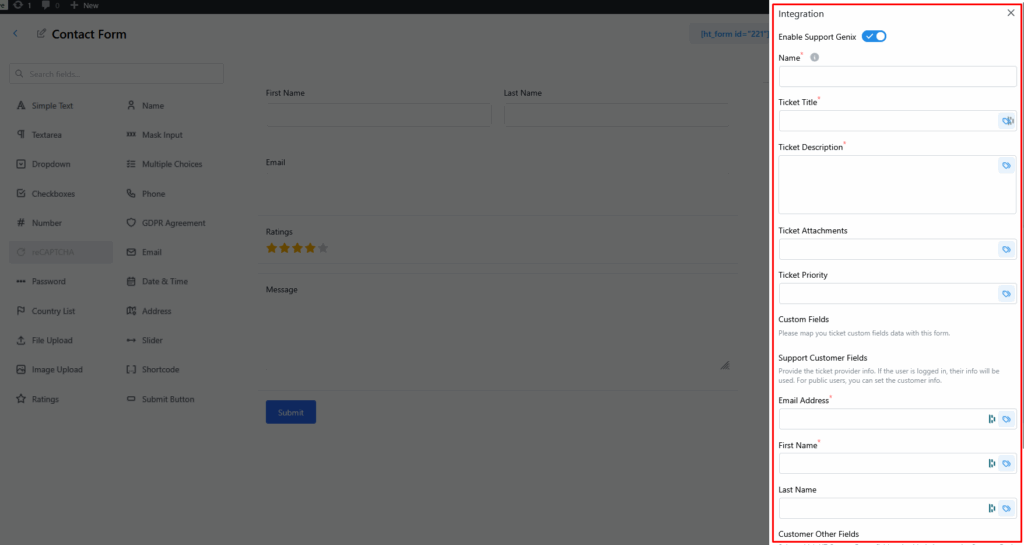1024x545 pixels.
Task: Click the edit pencil icon beside Contact Form
Action: (x=41, y=34)
